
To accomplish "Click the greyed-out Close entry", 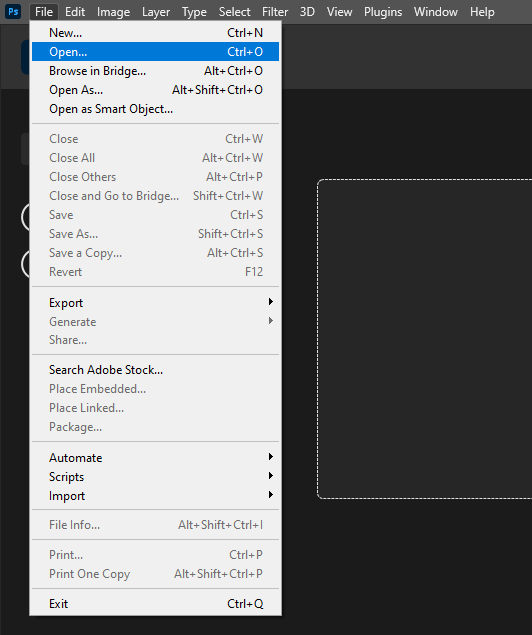I will pos(155,139).
